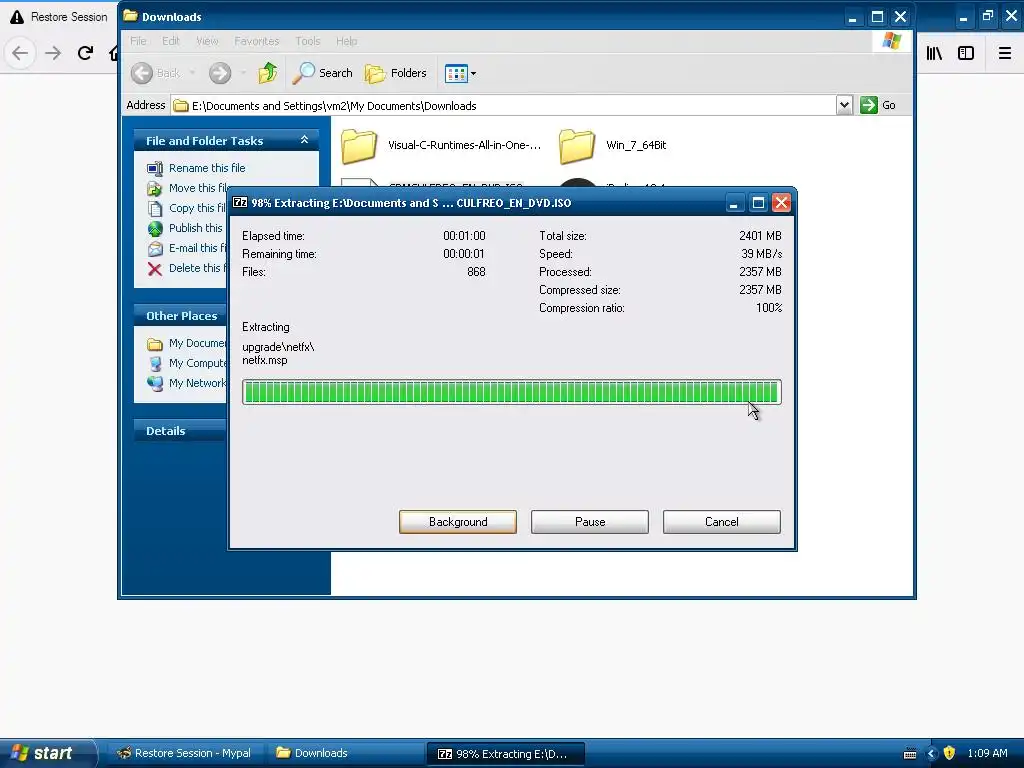Click the security shield tray icon
This screenshot has width=1024, height=768.
pos(950,753)
